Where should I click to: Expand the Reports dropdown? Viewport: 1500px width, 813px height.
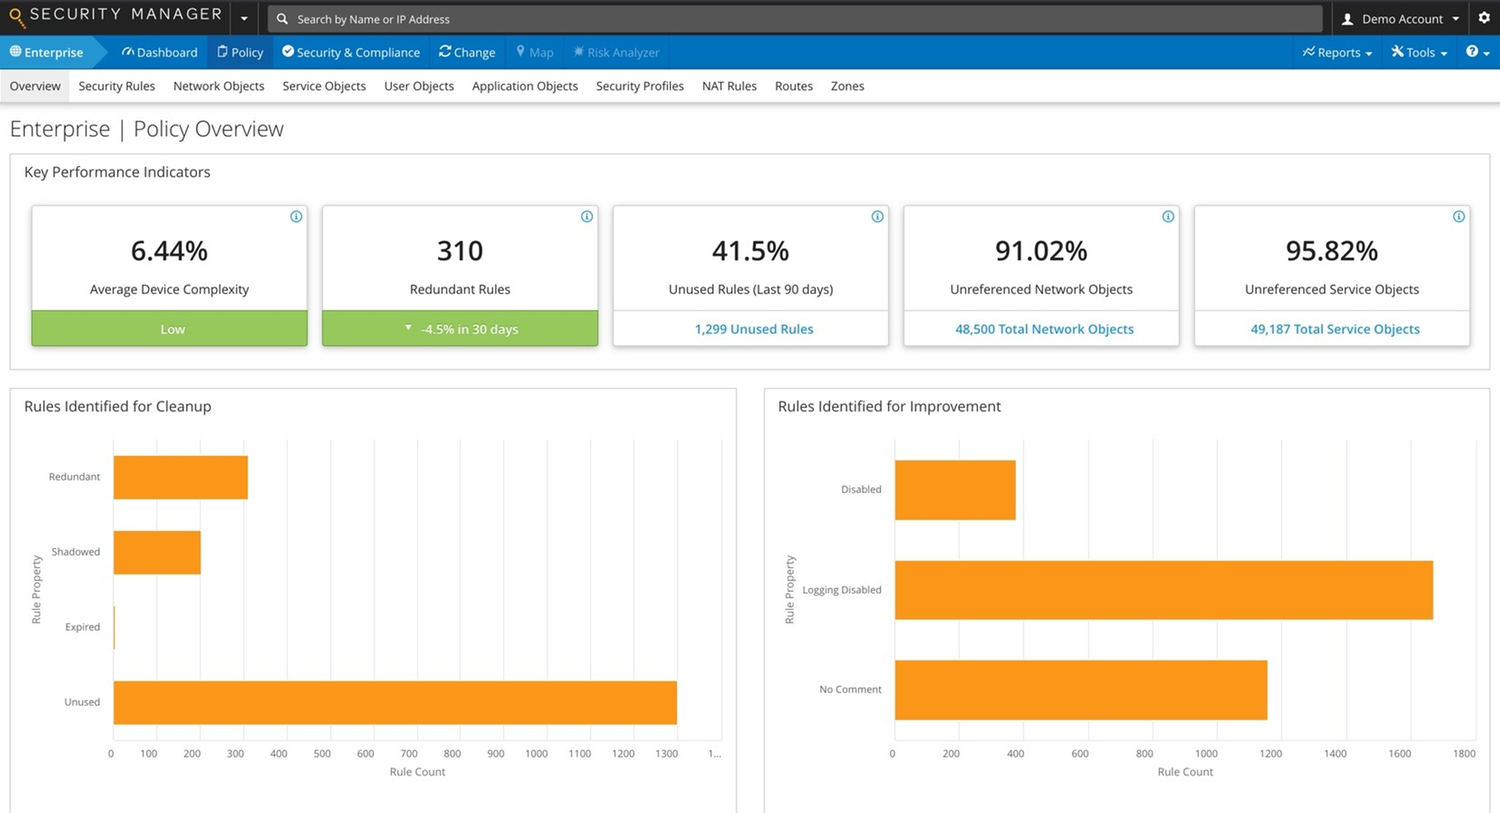(x=1336, y=52)
